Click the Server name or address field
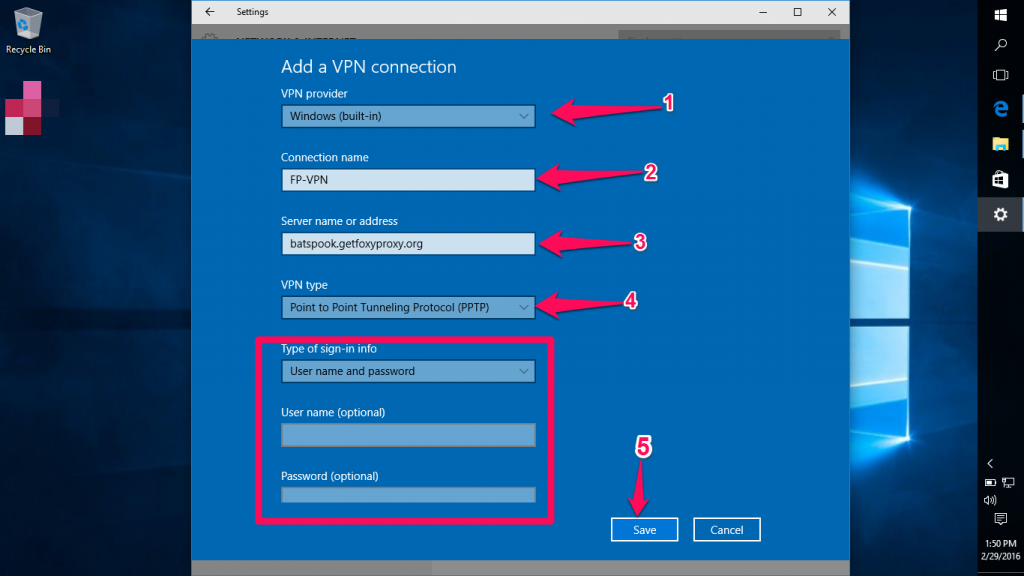 coord(408,243)
